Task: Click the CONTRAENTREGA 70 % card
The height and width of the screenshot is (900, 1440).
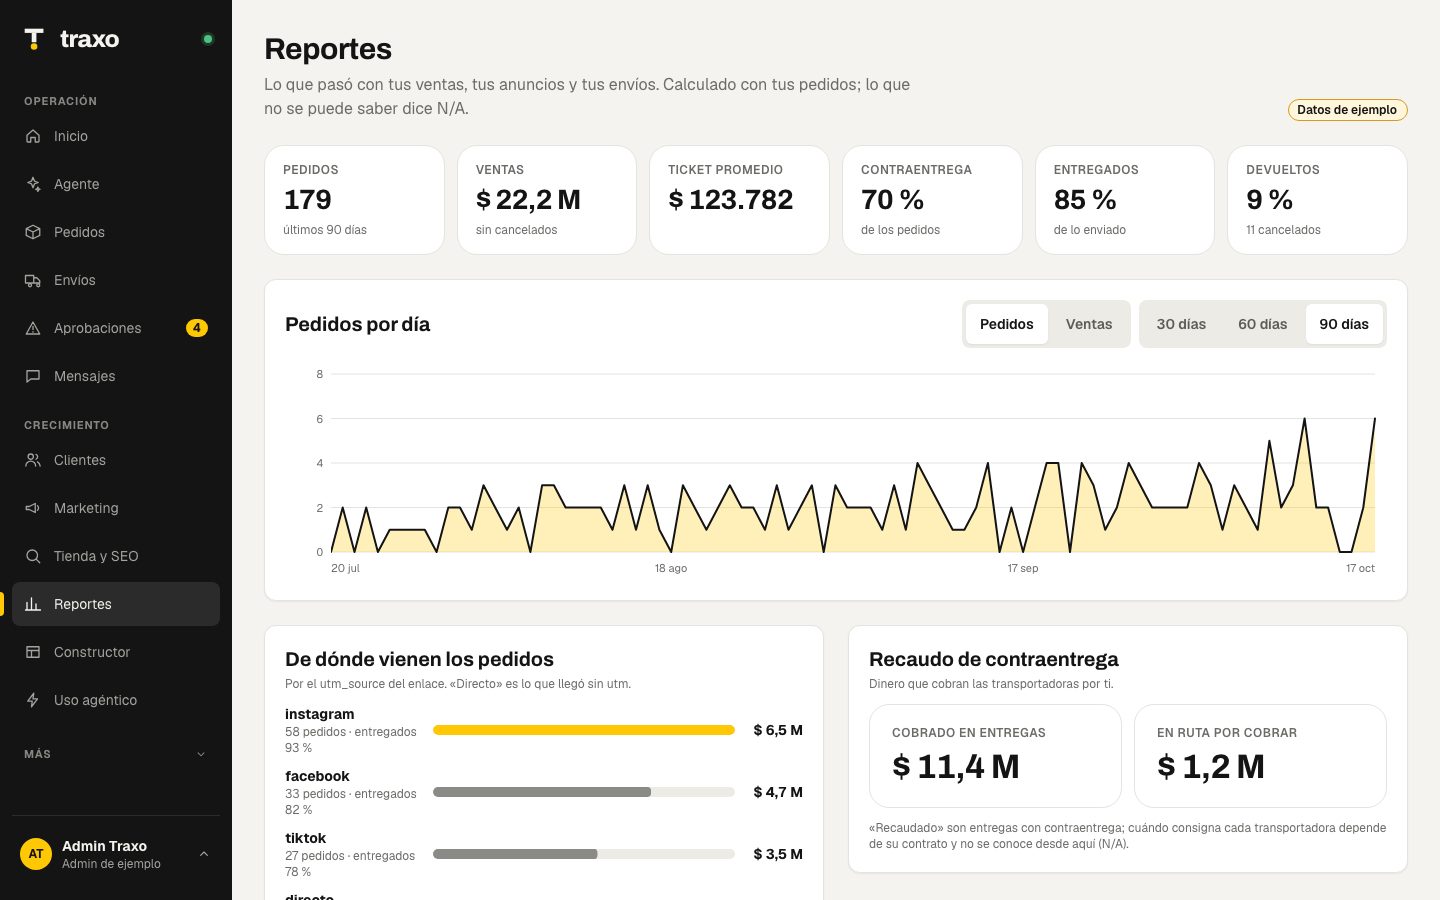Action: coord(932,200)
